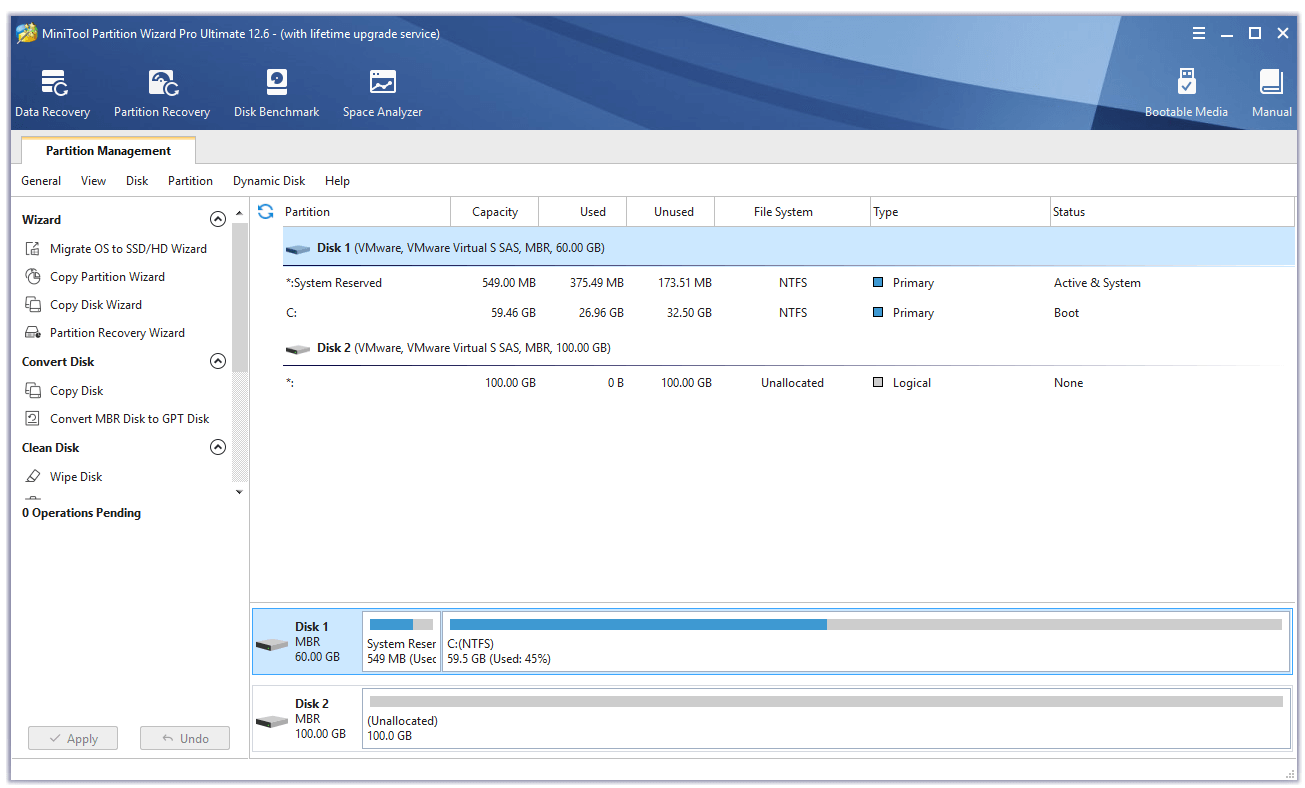The image size is (1305, 788).
Task: Click the Disk 2 drive icon in disk map
Action: (x=271, y=721)
